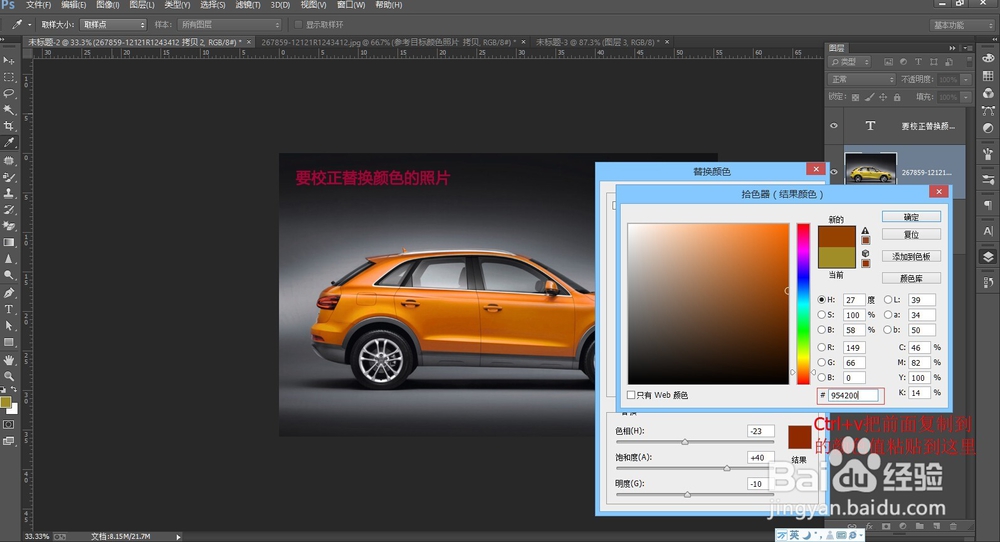Select the Pen tool
Screen dimensions: 1000x542
9,293
